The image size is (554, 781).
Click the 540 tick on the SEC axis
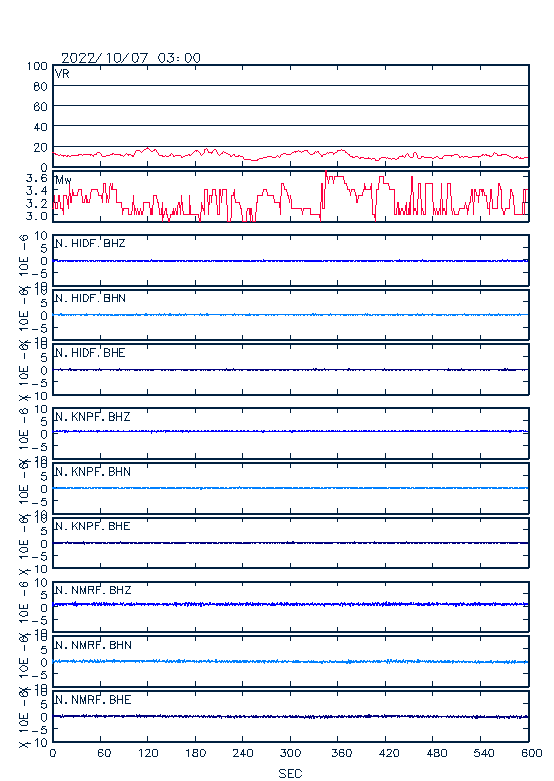[x=483, y=753]
